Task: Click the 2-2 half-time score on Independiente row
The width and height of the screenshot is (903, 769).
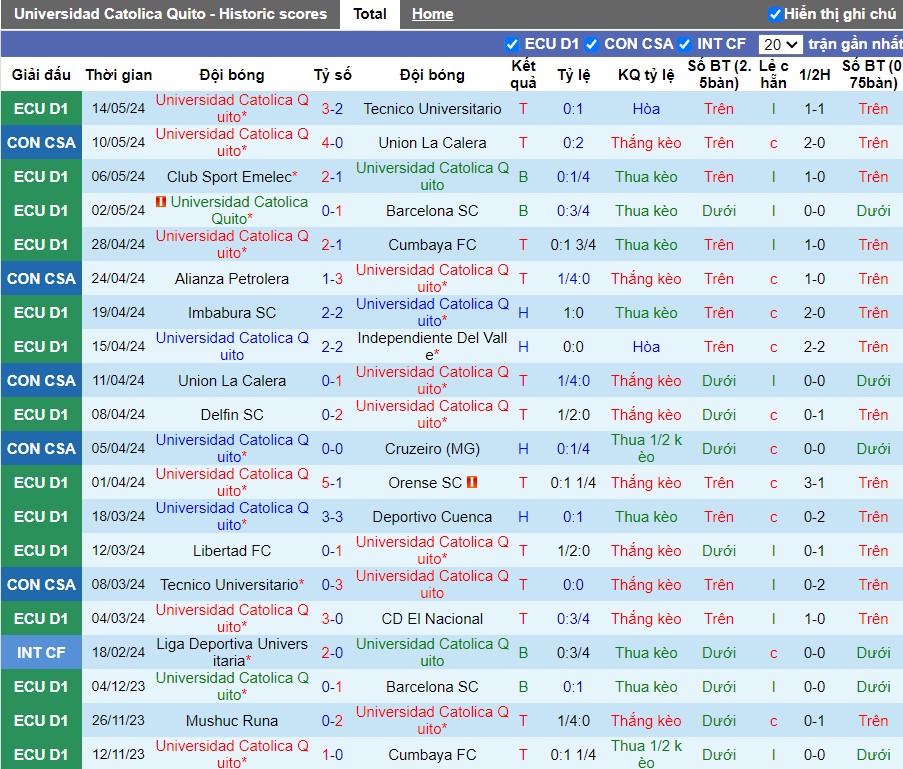Action: pos(814,347)
